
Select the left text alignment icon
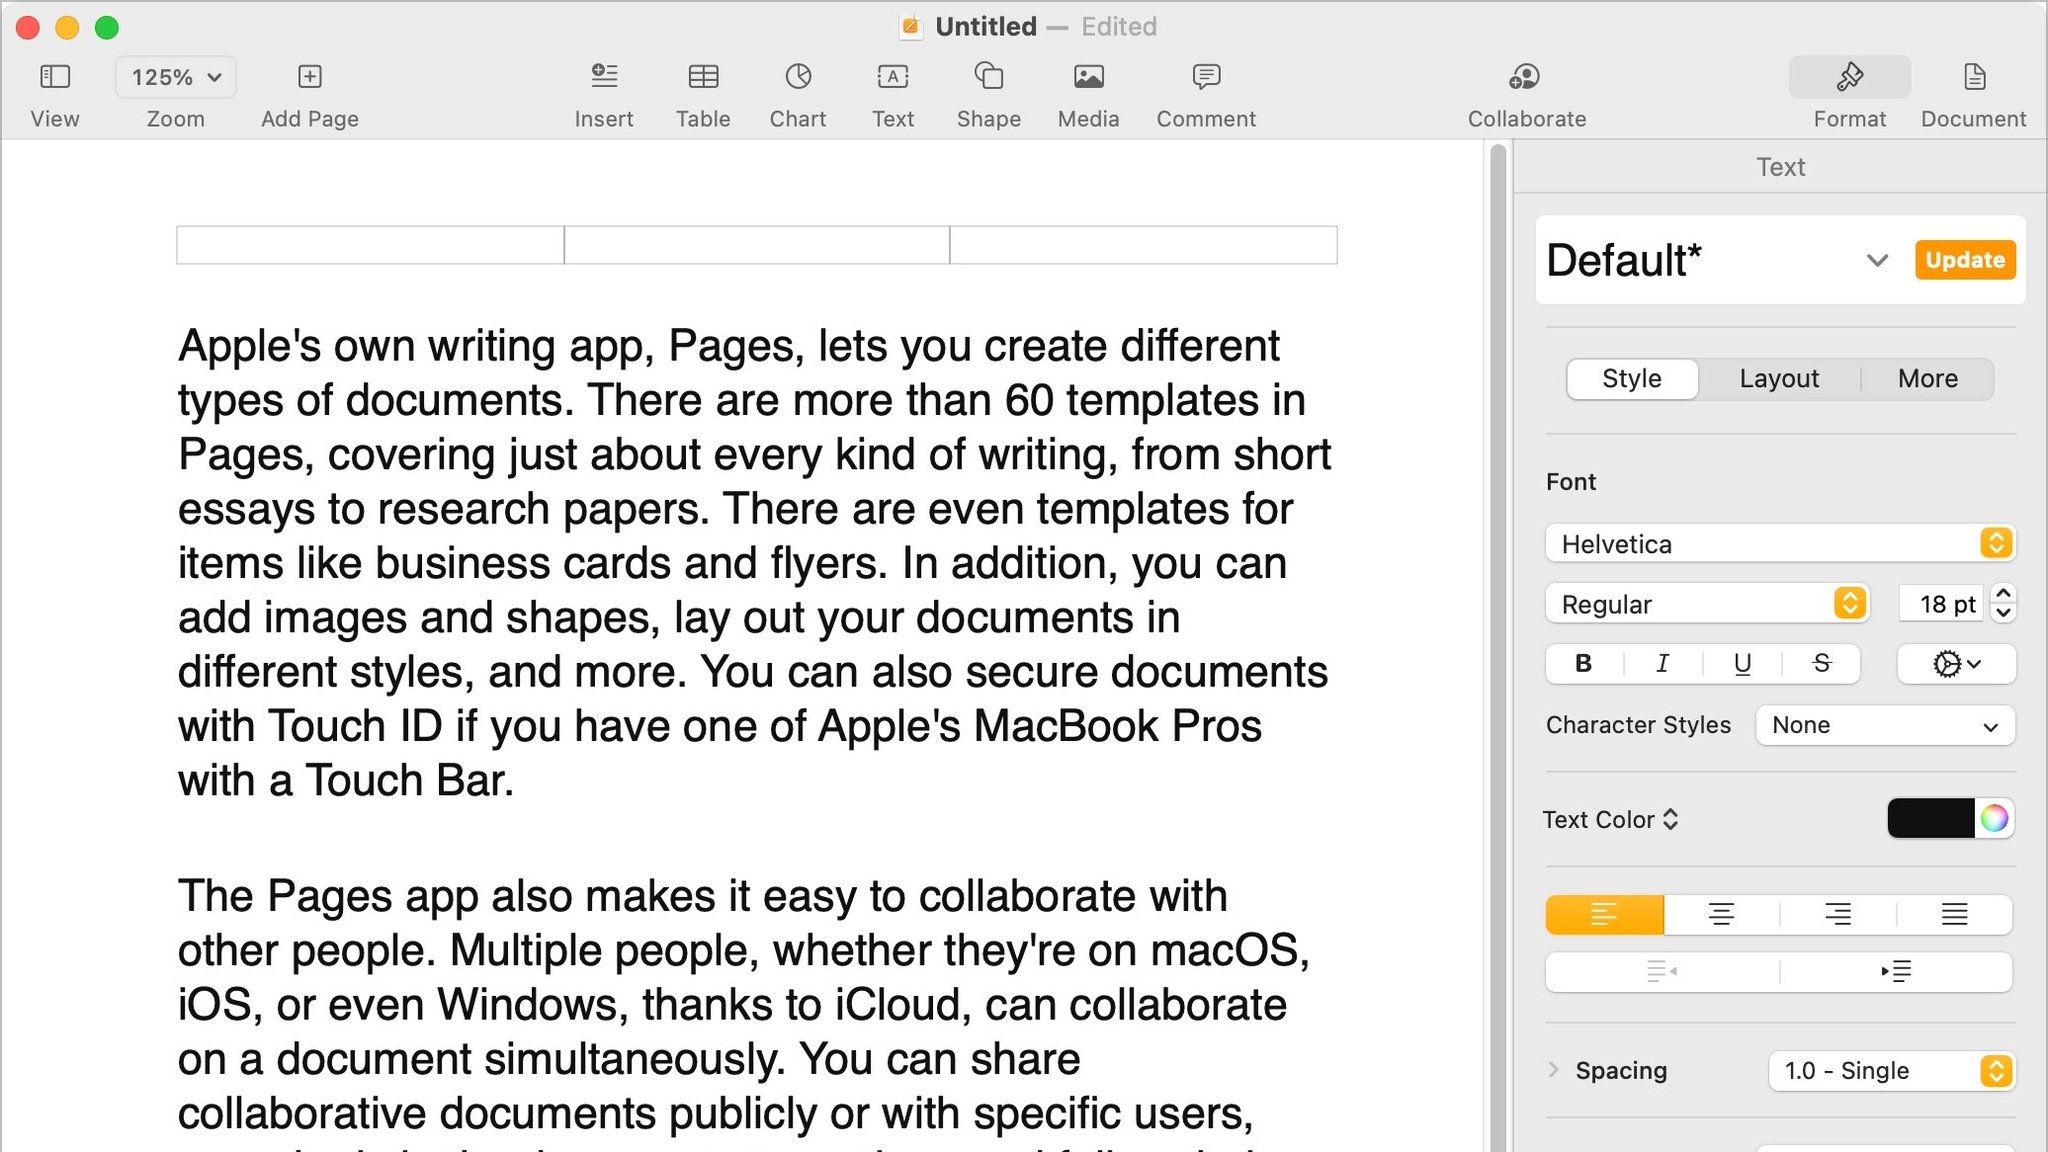(x=1604, y=914)
